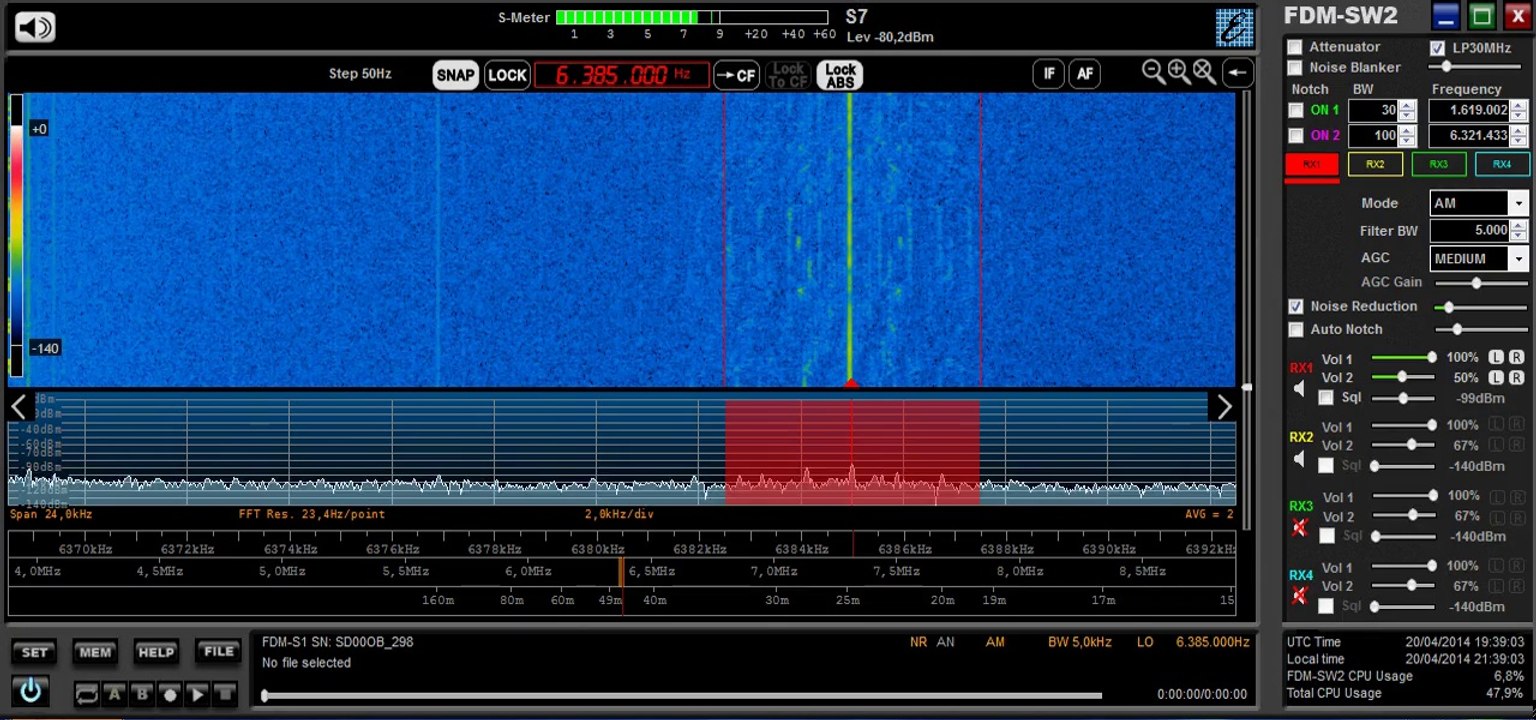Switch spectrum to AF view

[x=1084, y=73]
